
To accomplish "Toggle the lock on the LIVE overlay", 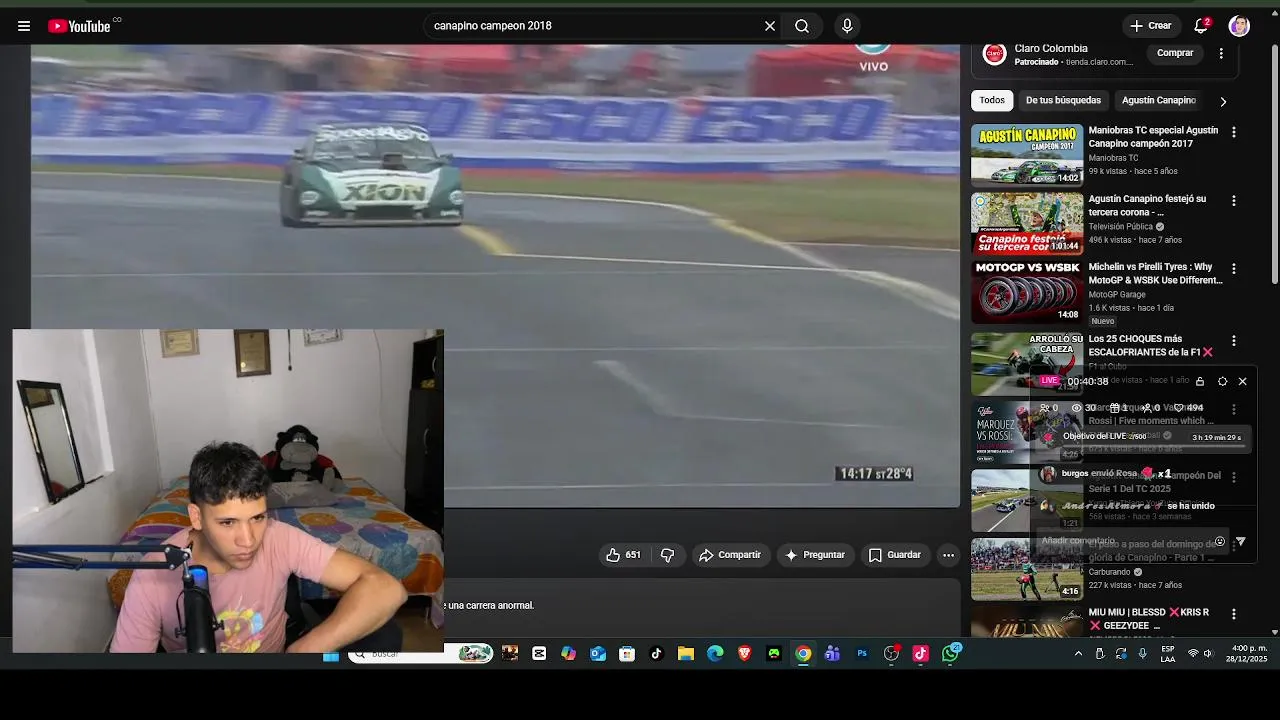I will pos(1200,381).
